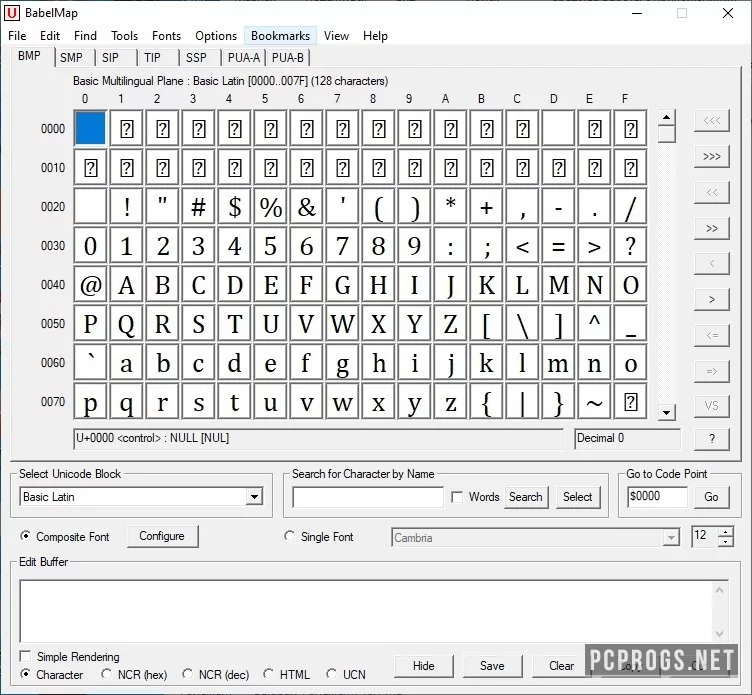Click the Search button
The image size is (752, 695).
[x=526, y=497]
